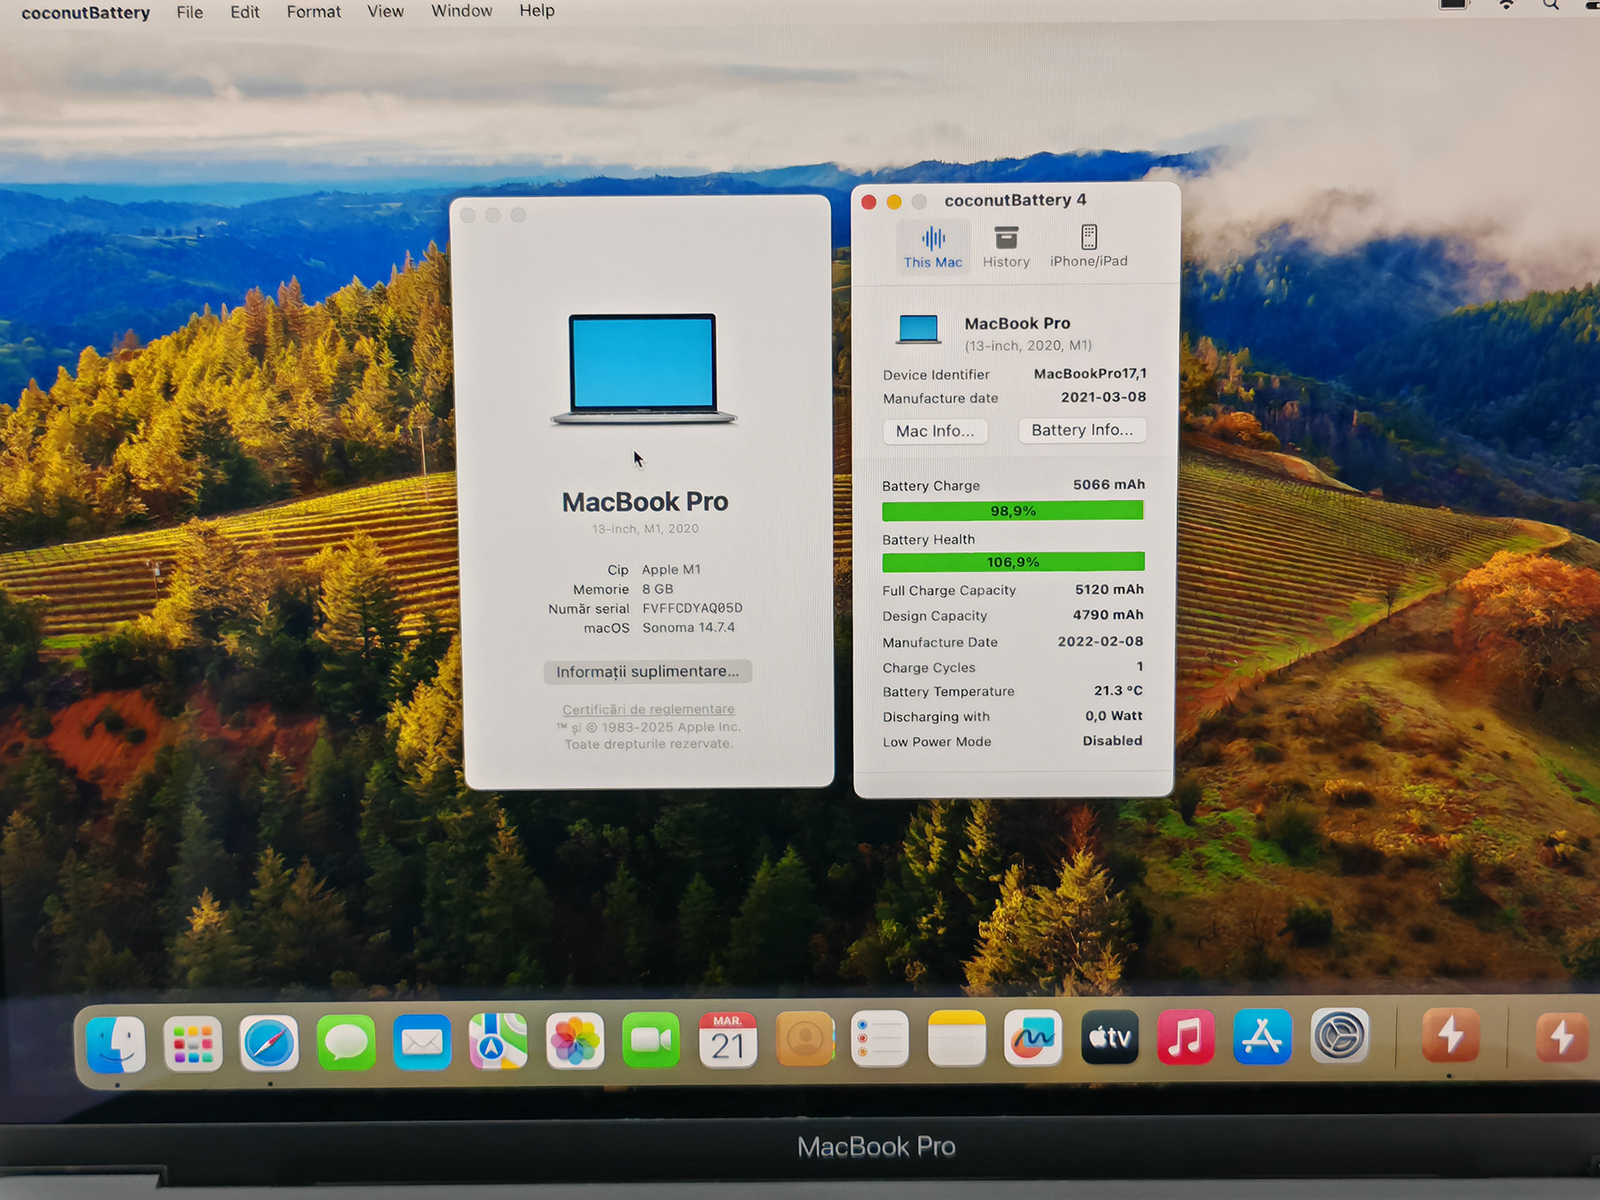
Task: Open the Help menu
Action: 537,10
